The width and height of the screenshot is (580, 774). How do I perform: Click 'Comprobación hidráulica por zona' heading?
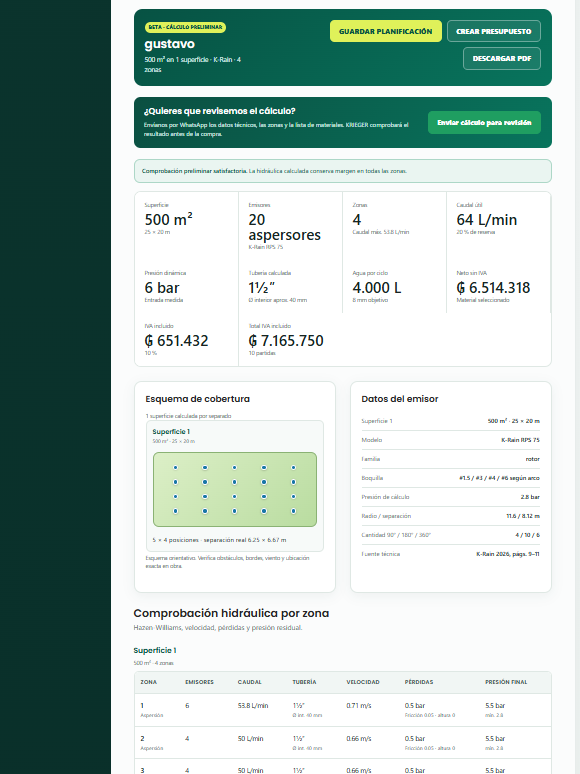pos(231,613)
